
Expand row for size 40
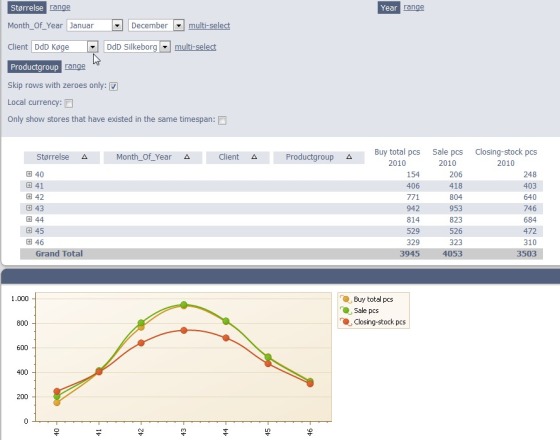point(29,174)
